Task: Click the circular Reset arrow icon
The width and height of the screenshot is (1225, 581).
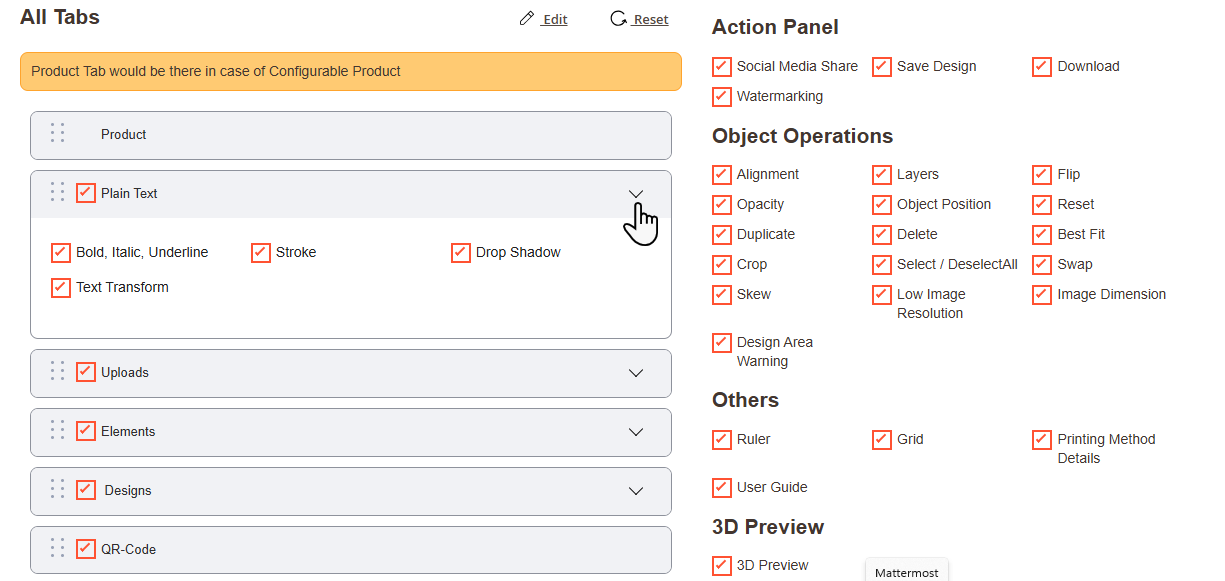Action: click(x=618, y=19)
